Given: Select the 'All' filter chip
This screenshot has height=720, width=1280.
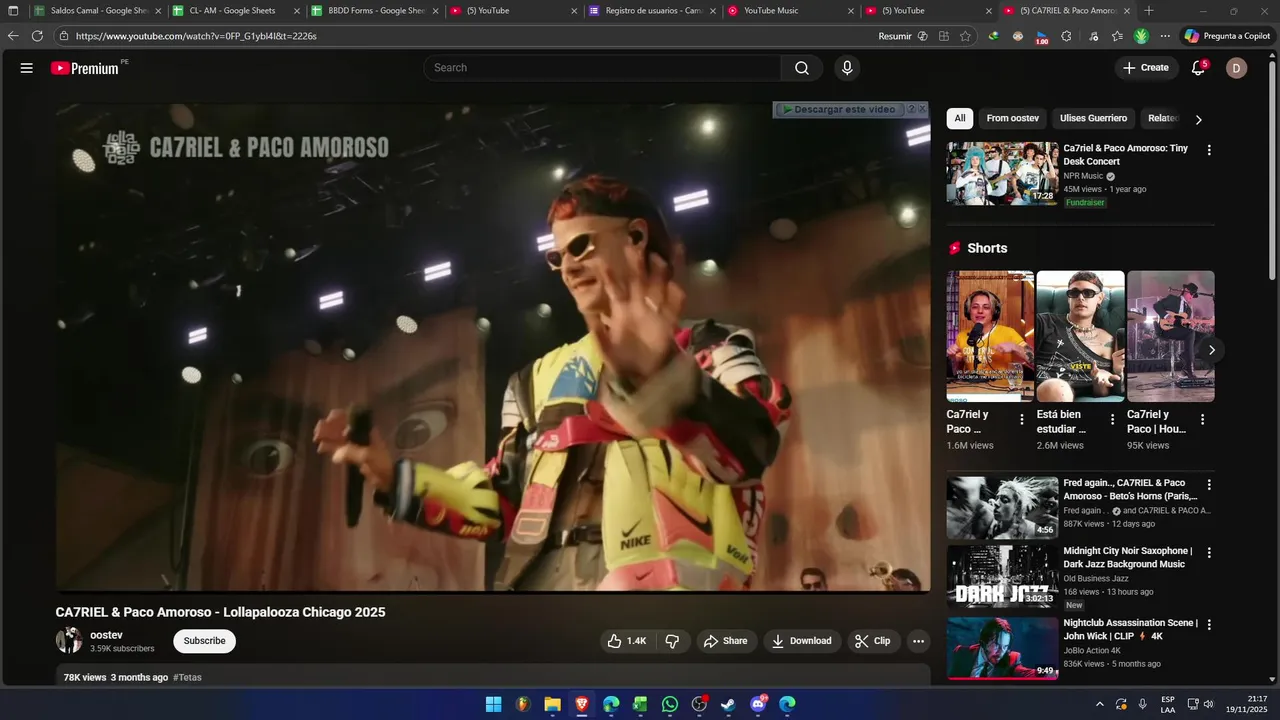Looking at the screenshot, I should click(959, 118).
